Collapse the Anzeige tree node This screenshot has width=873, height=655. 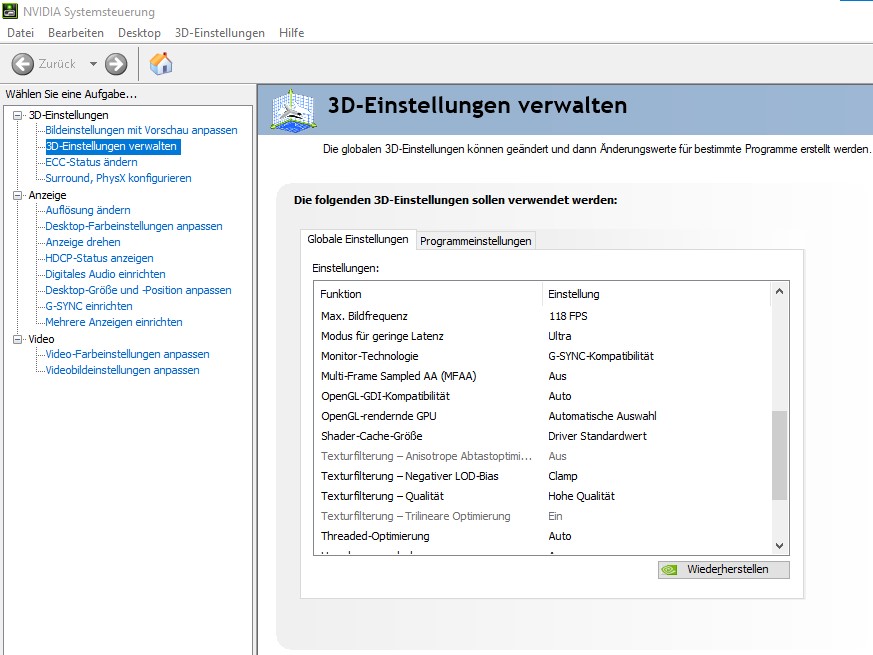18,195
